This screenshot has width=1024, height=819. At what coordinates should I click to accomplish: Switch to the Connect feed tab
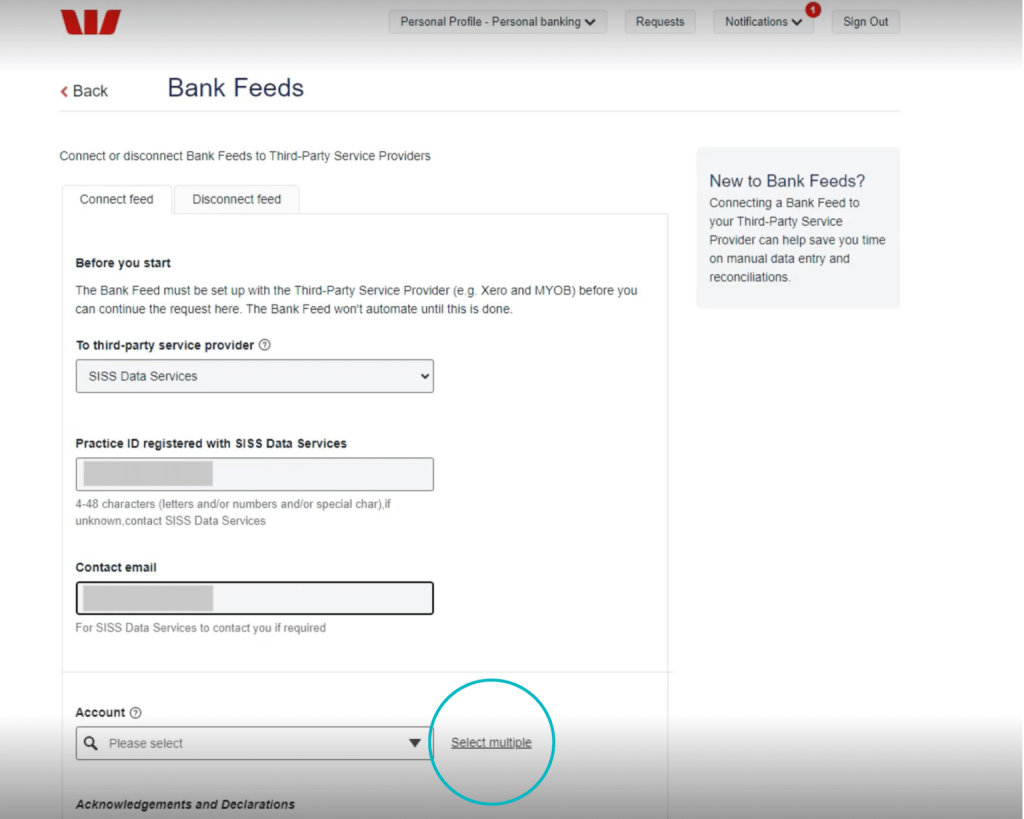pyautogui.click(x=116, y=199)
